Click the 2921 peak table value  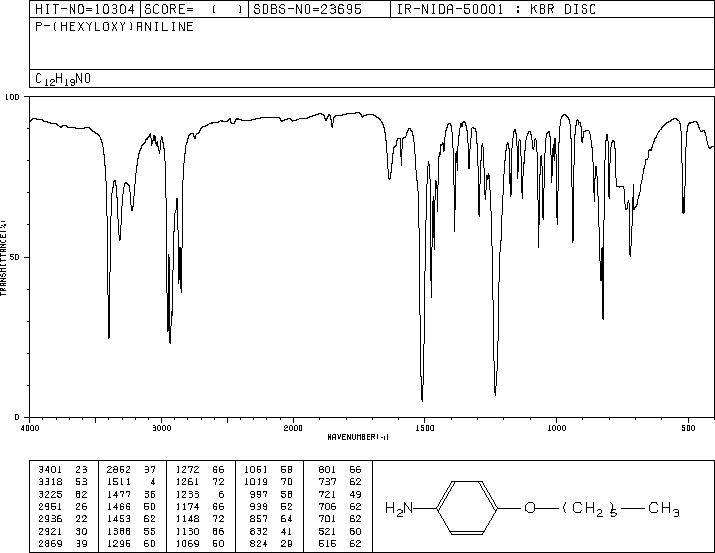(50, 532)
